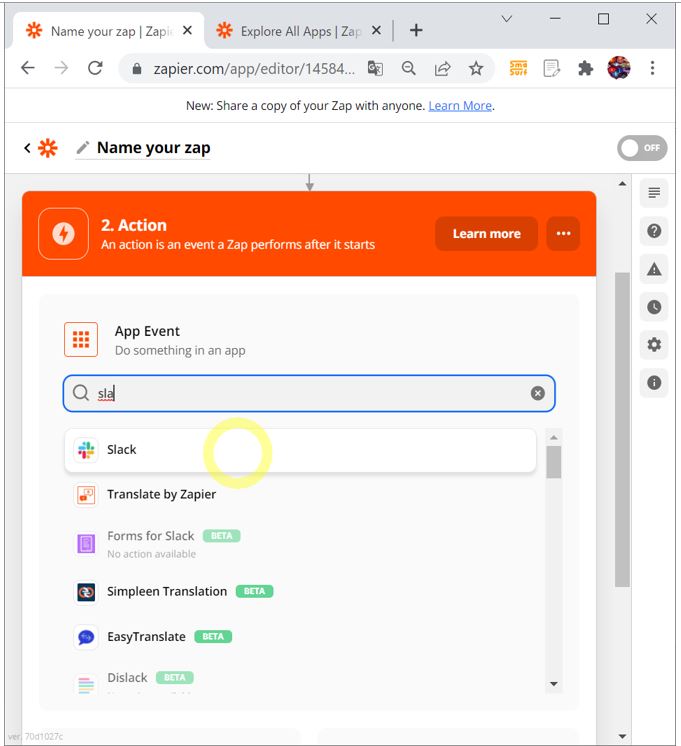This screenshot has width=681, height=746.
Task: Select EasyTranslate from results
Action: point(300,637)
